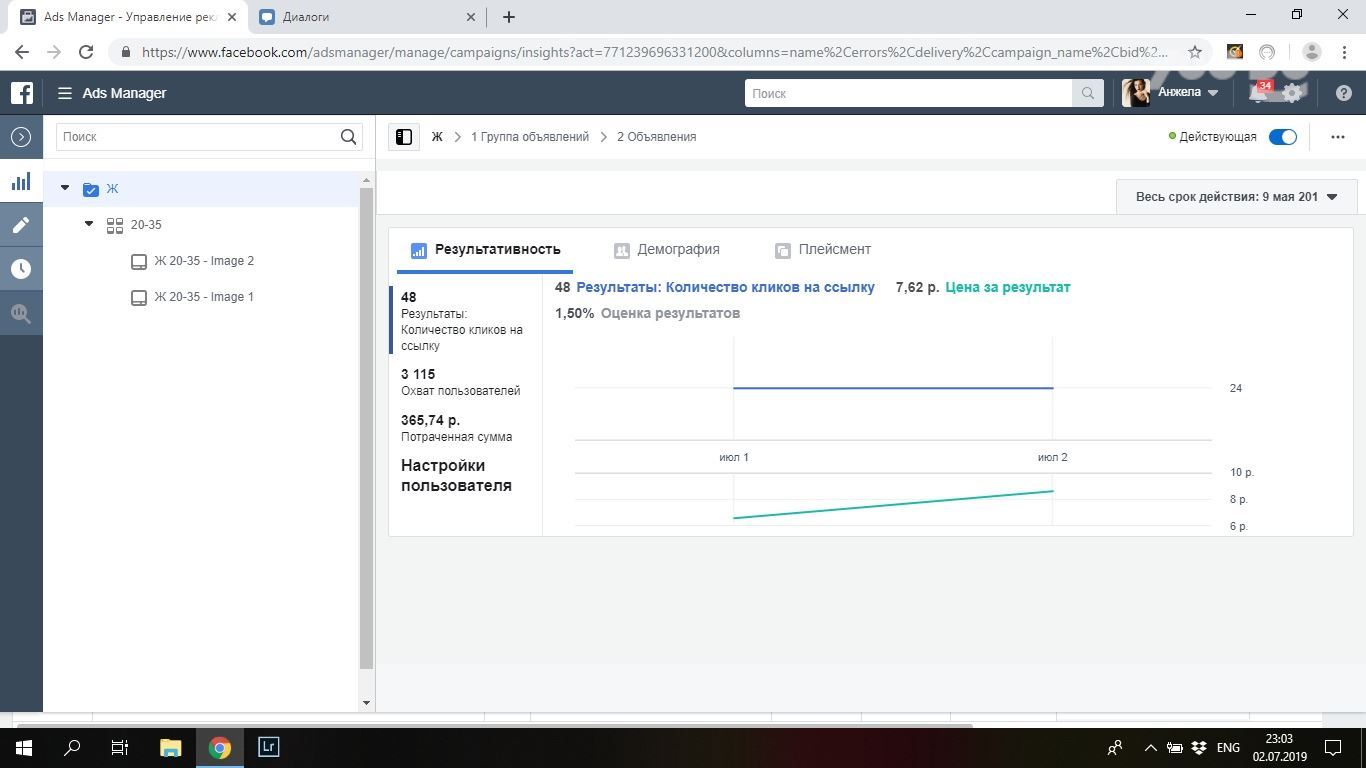Open the 2 Объявления breadcrumb
Image resolution: width=1366 pixels, height=768 pixels.
click(x=657, y=137)
